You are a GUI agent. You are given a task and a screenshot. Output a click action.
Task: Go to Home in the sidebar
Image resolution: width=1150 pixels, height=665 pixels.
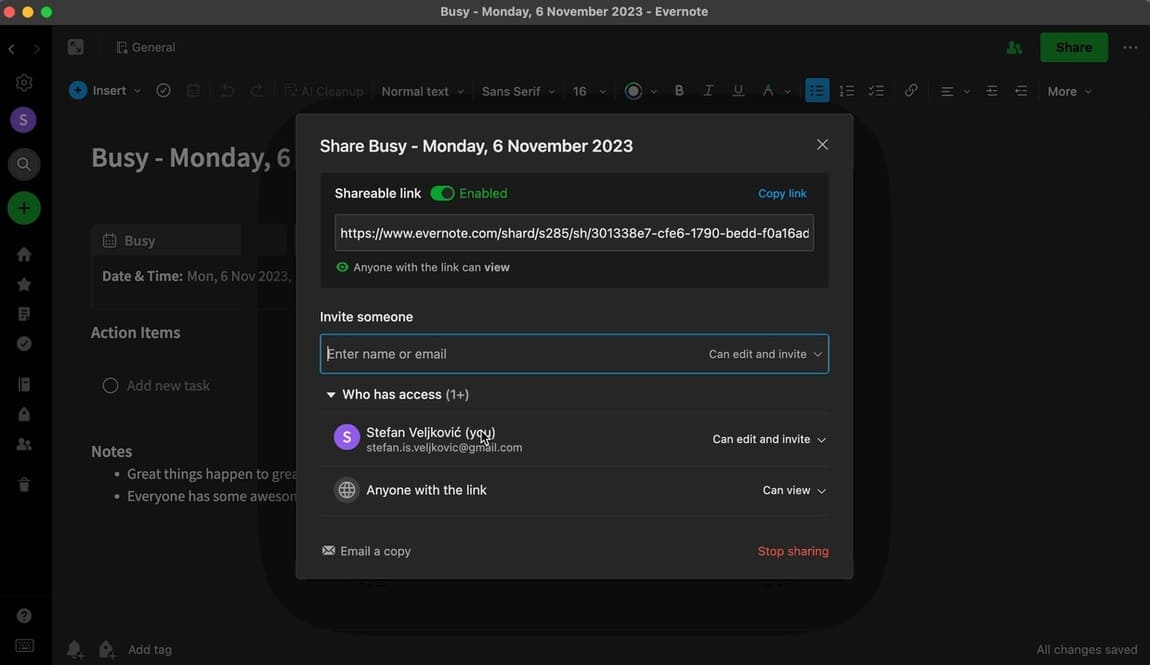pos(24,254)
